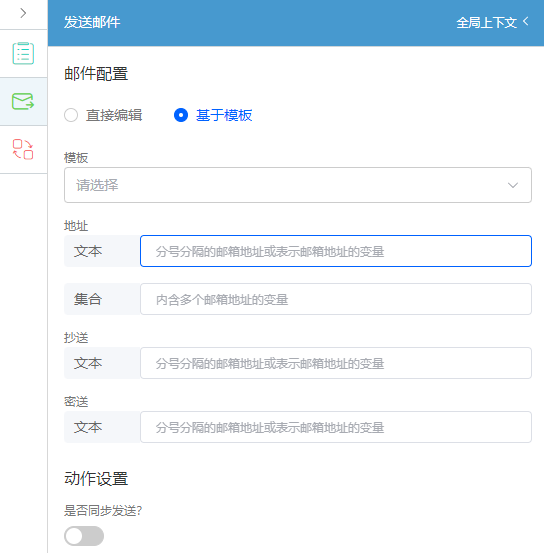Focus the 地址 文本 input field
Viewport: 544px width, 553px height.
pyautogui.click(x=336, y=251)
